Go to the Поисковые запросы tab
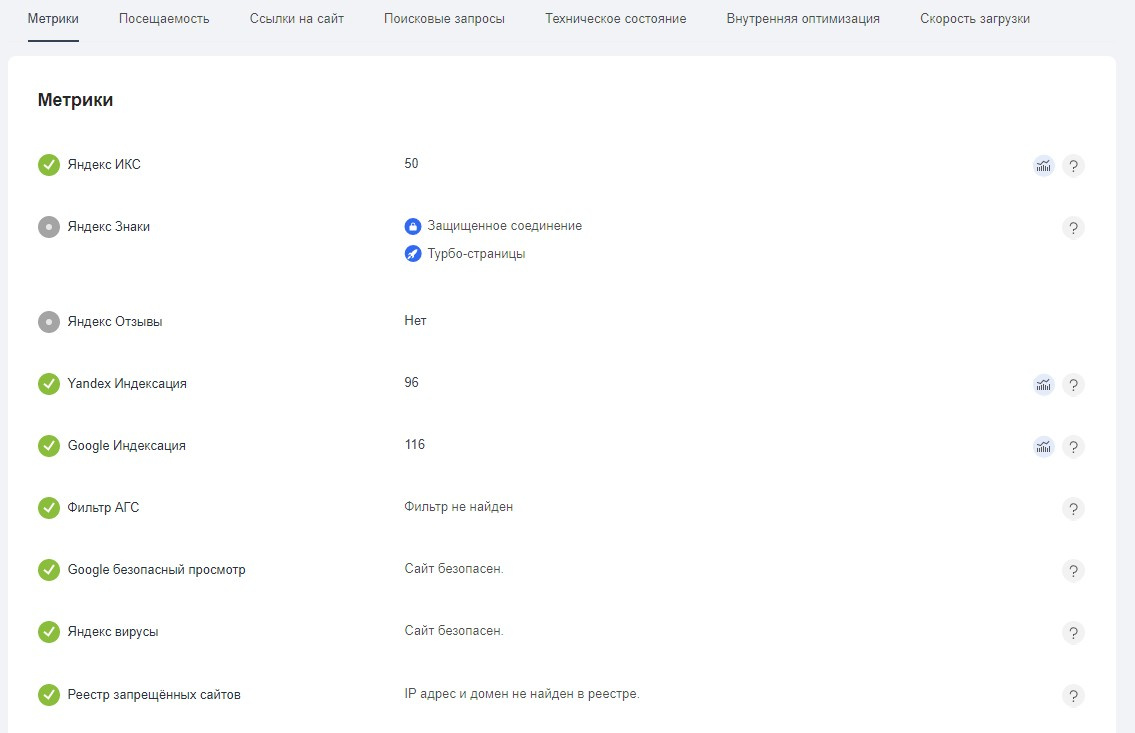 [x=444, y=19]
